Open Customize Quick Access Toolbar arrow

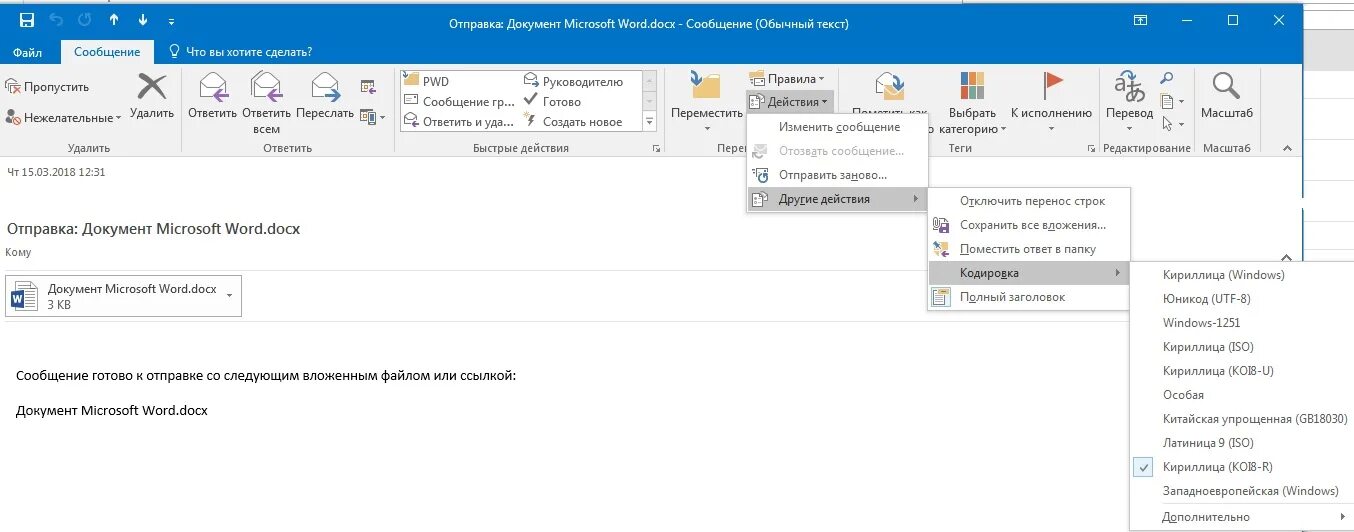click(171, 21)
